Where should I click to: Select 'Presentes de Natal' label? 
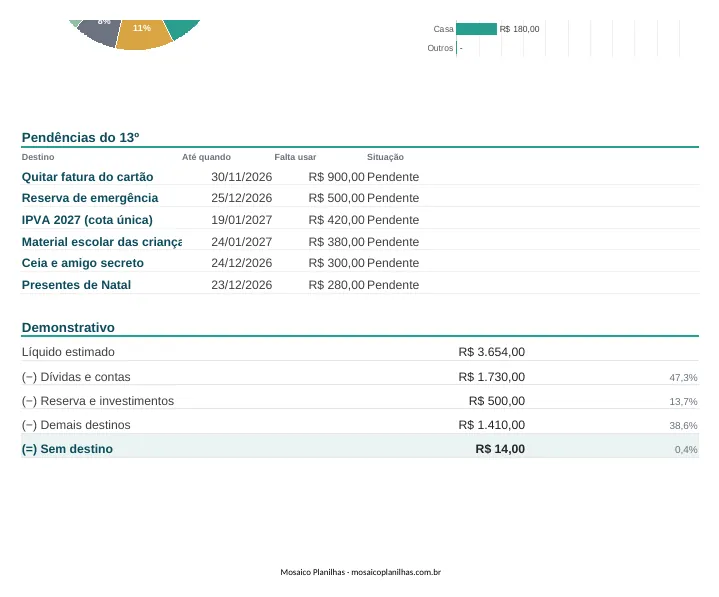click(x=76, y=285)
